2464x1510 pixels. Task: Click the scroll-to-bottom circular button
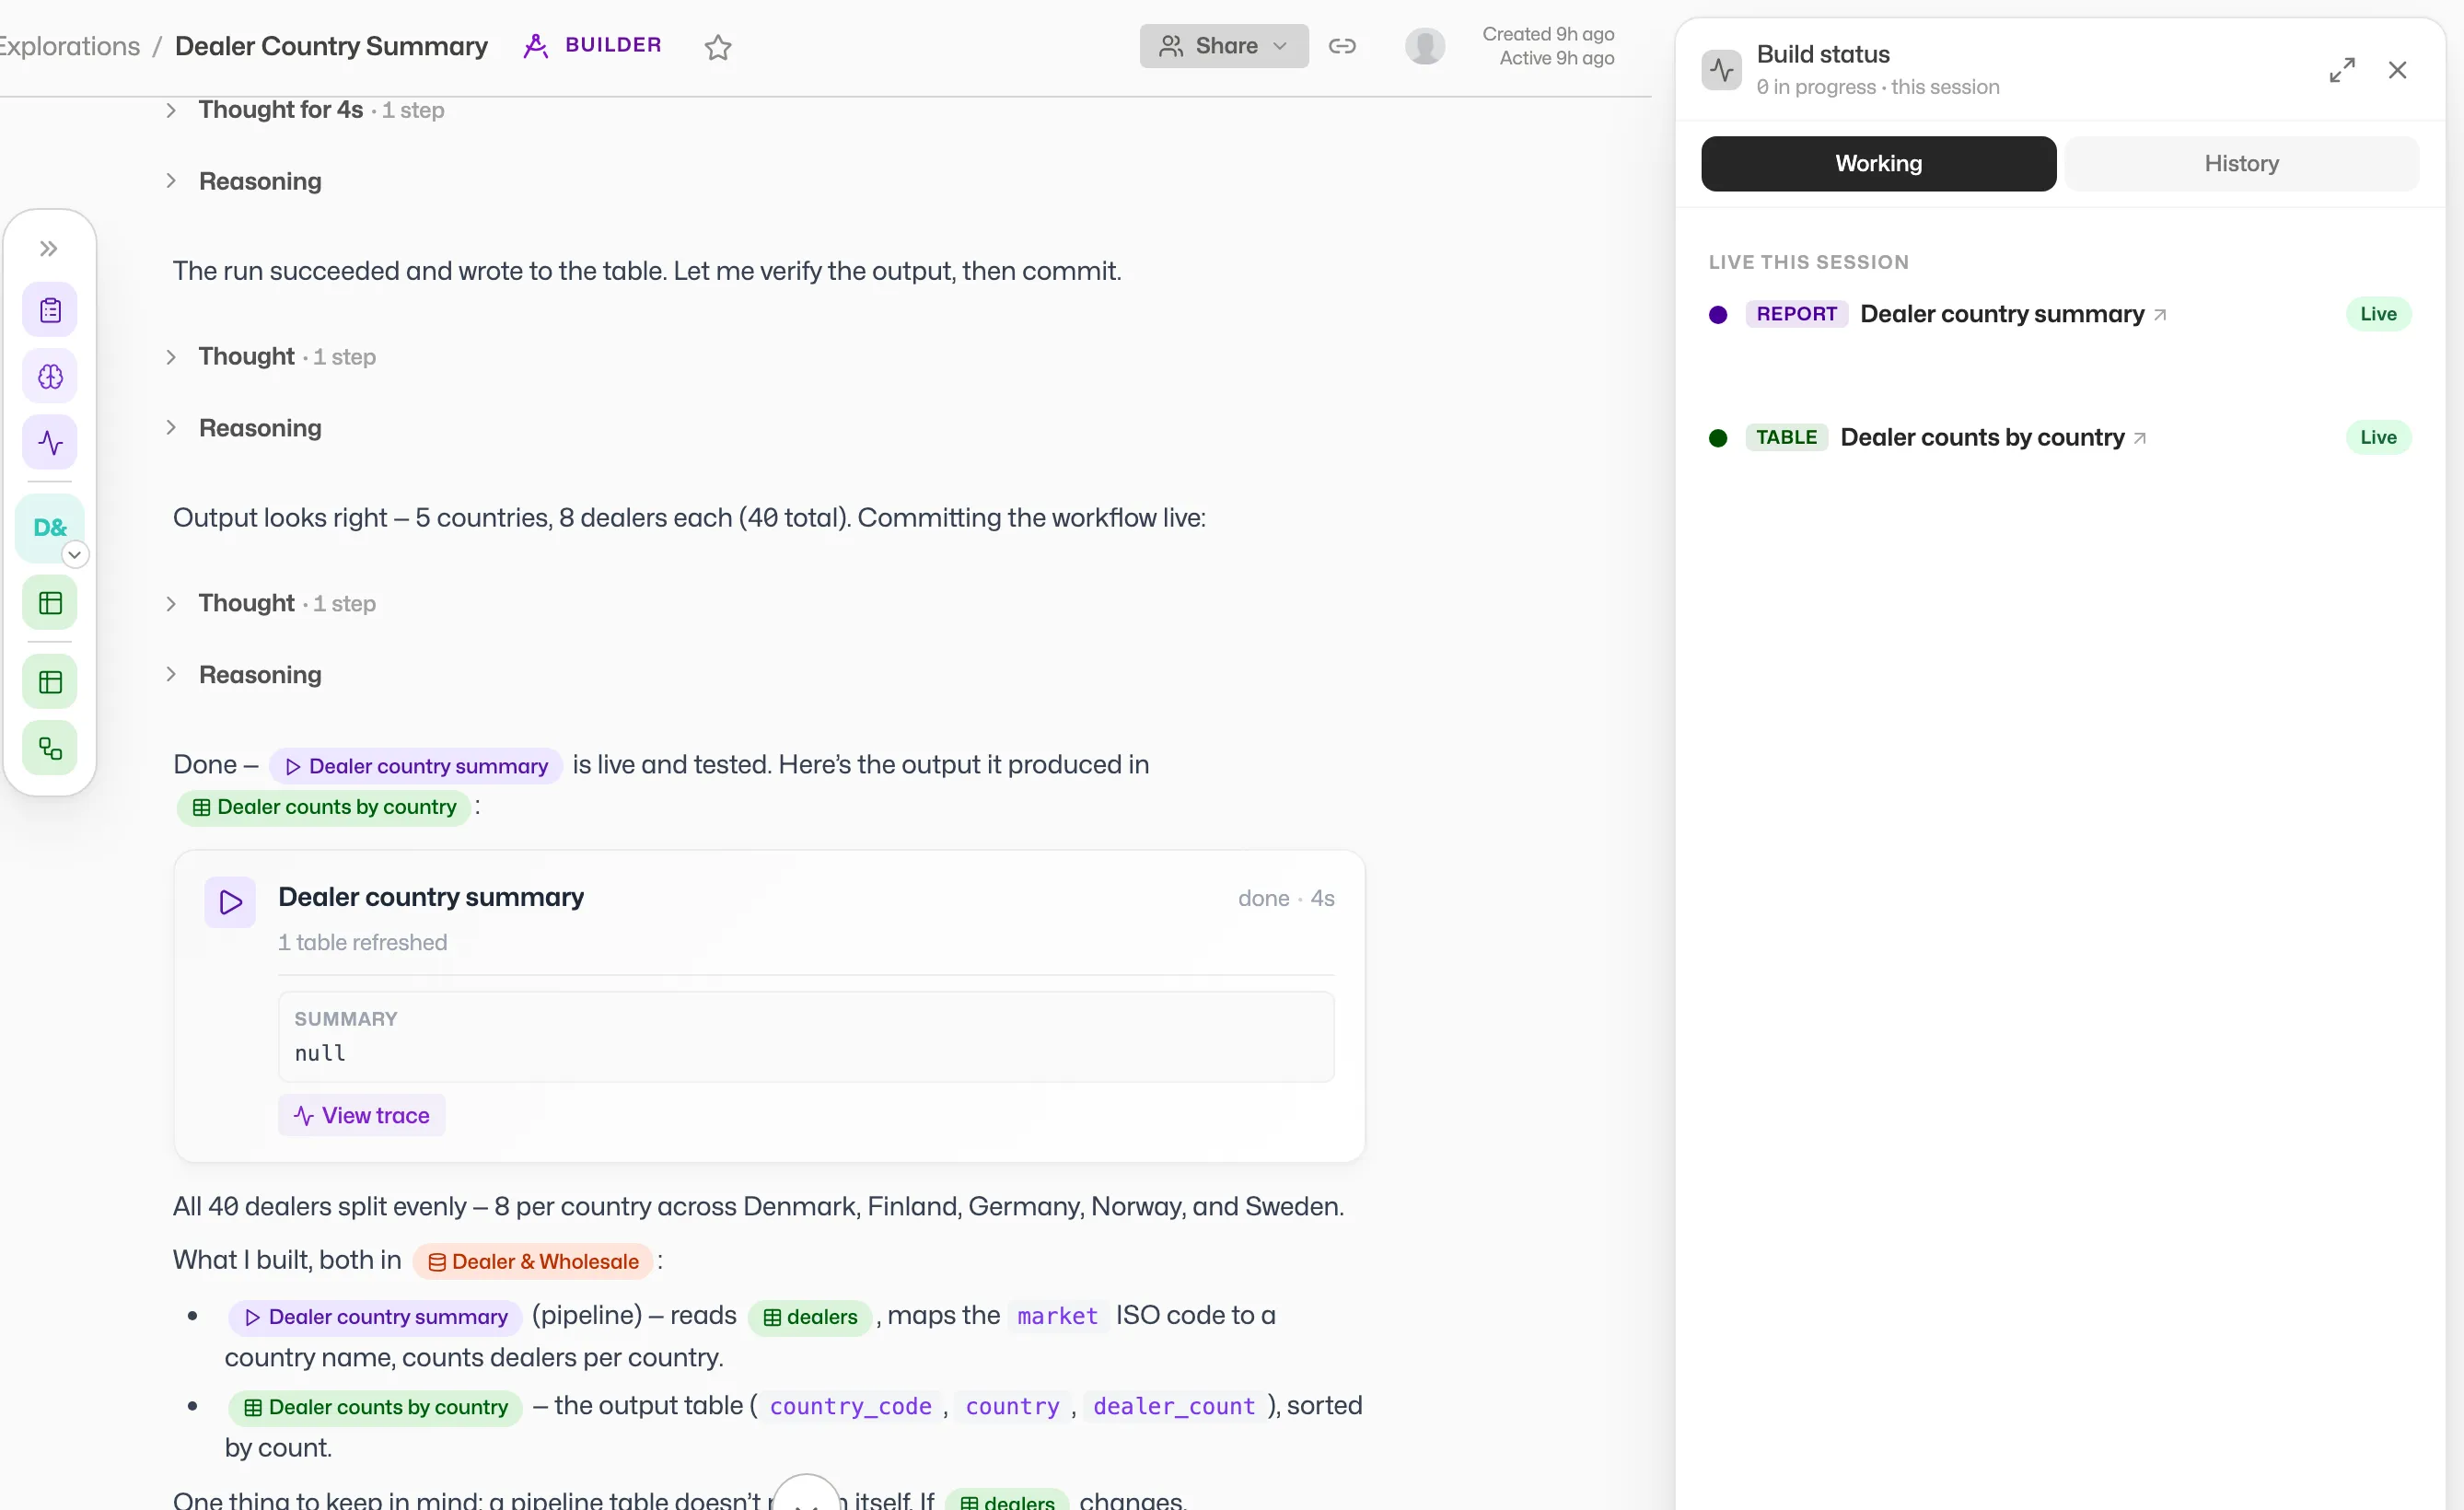tap(806, 1497)
